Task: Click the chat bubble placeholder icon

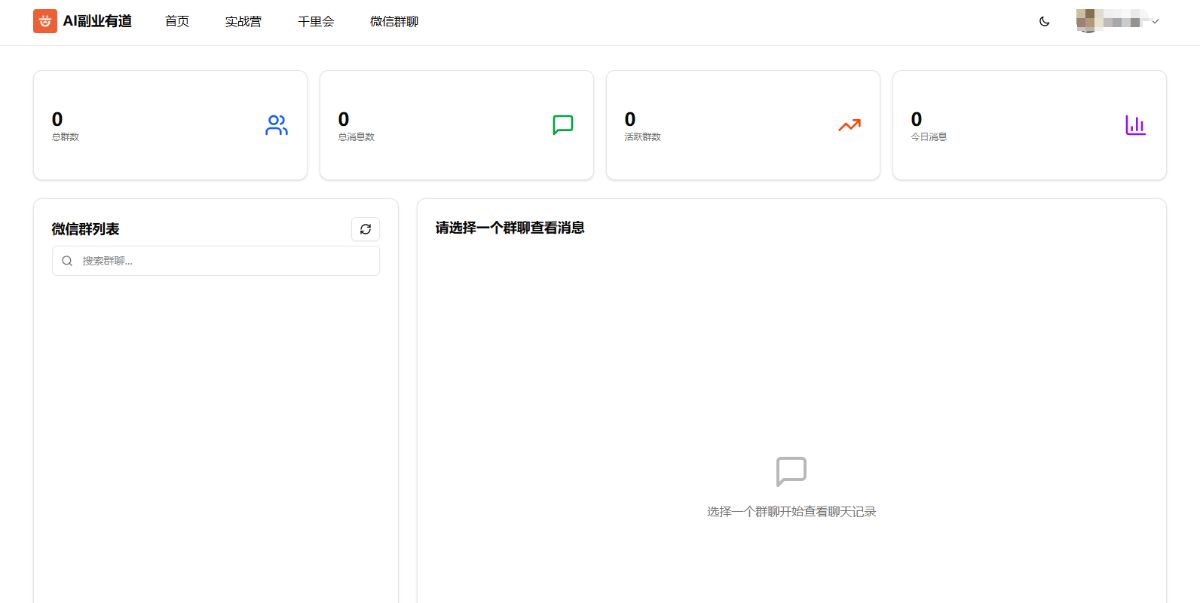Action: pos(791,471)
